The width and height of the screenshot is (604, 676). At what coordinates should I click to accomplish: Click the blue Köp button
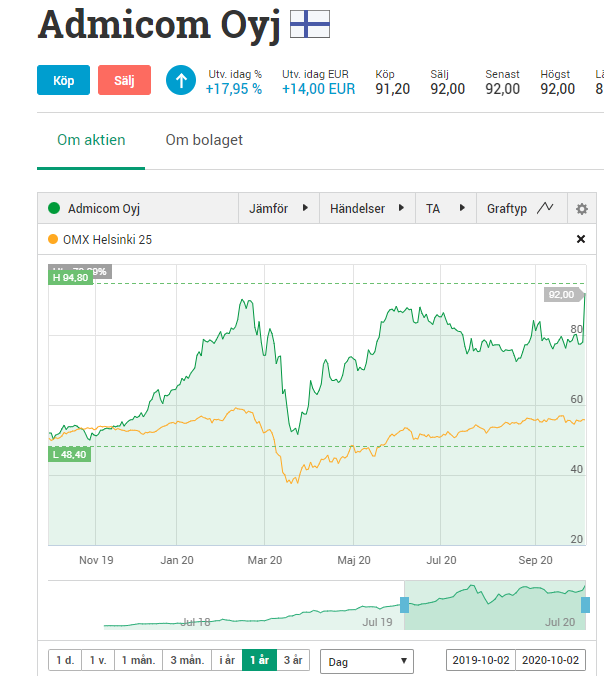pos(63,80)
